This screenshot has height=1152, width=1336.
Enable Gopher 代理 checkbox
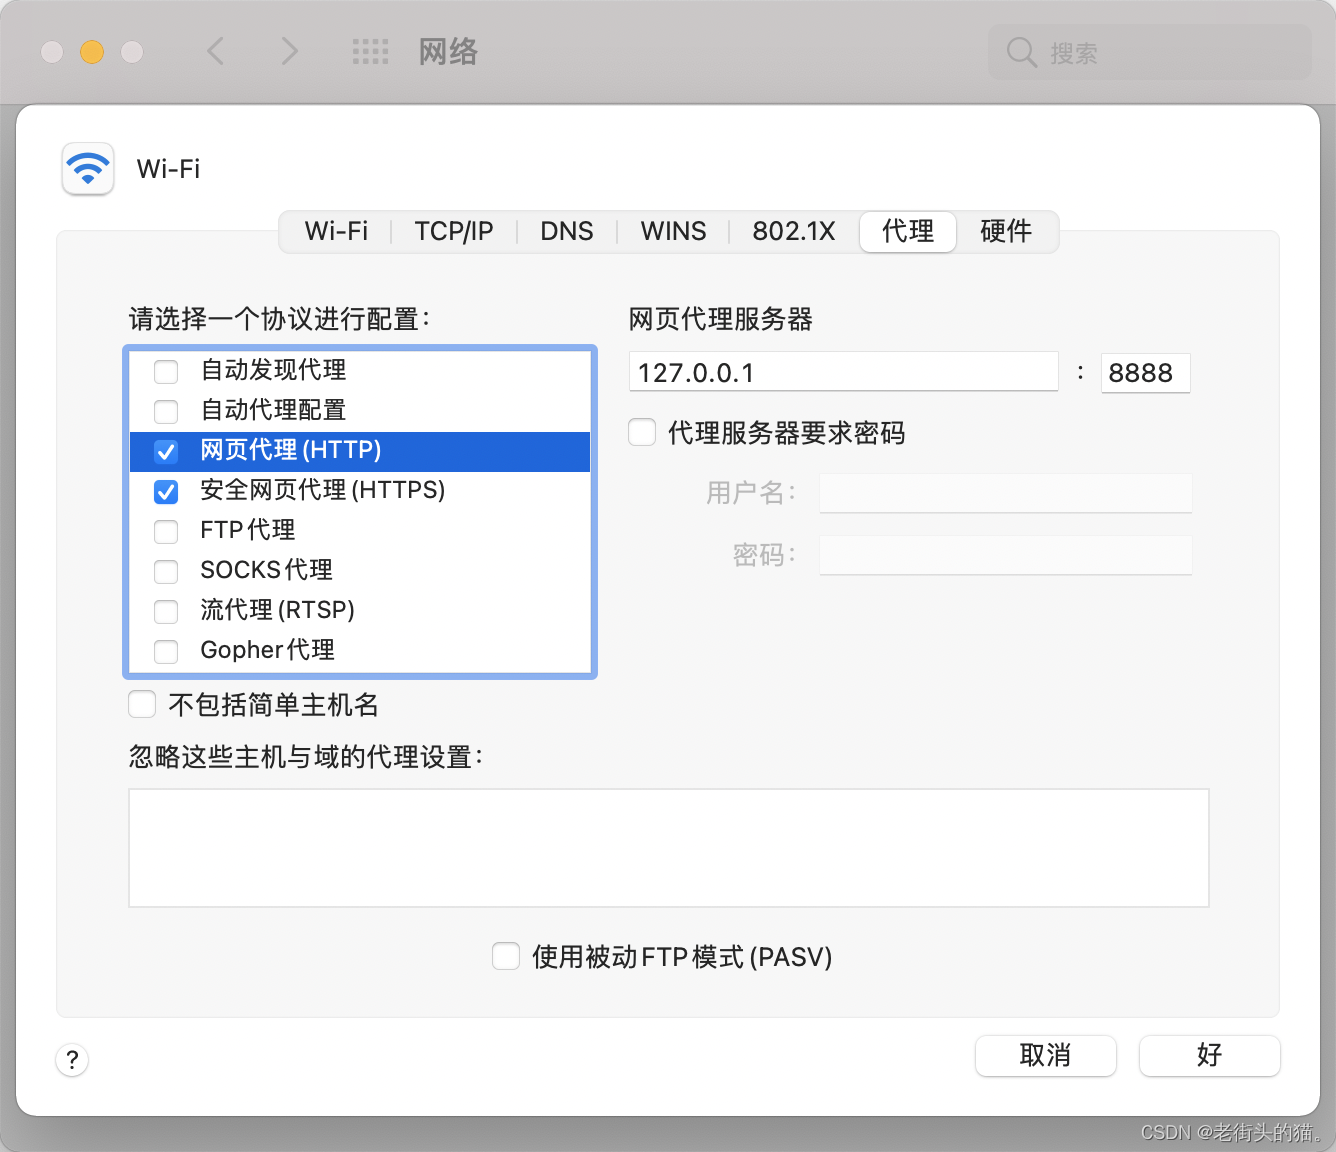coord(166,651)
